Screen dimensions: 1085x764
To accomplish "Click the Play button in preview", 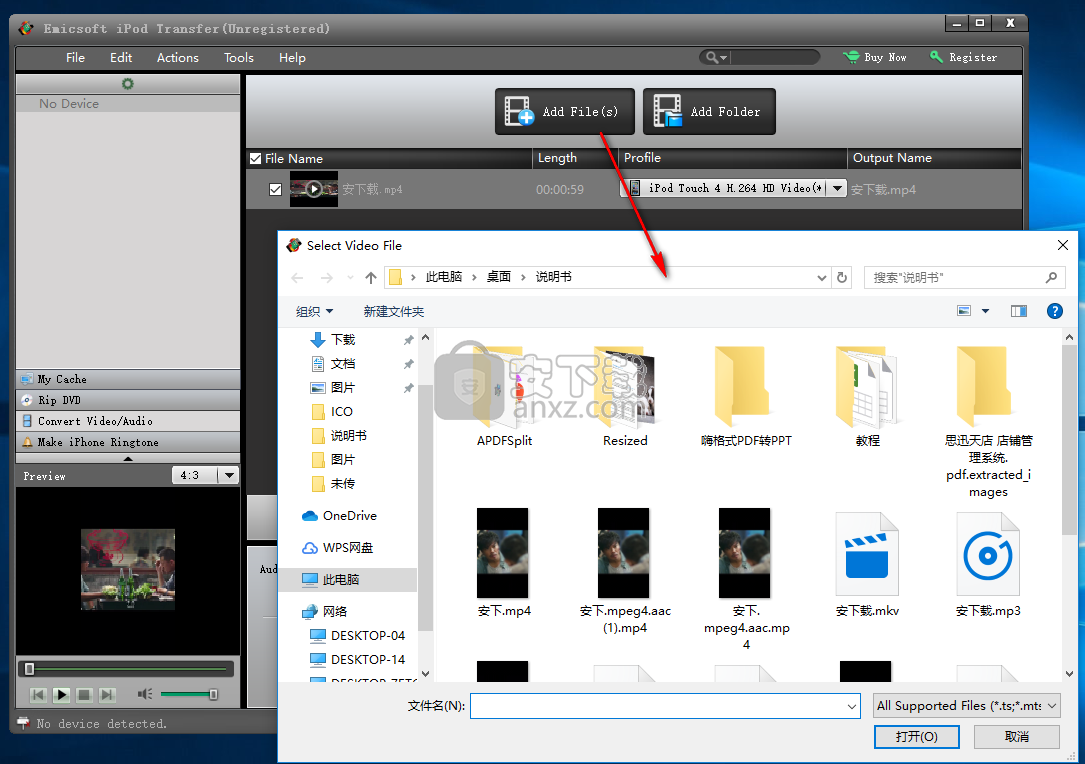I will [x=62, y=694].
